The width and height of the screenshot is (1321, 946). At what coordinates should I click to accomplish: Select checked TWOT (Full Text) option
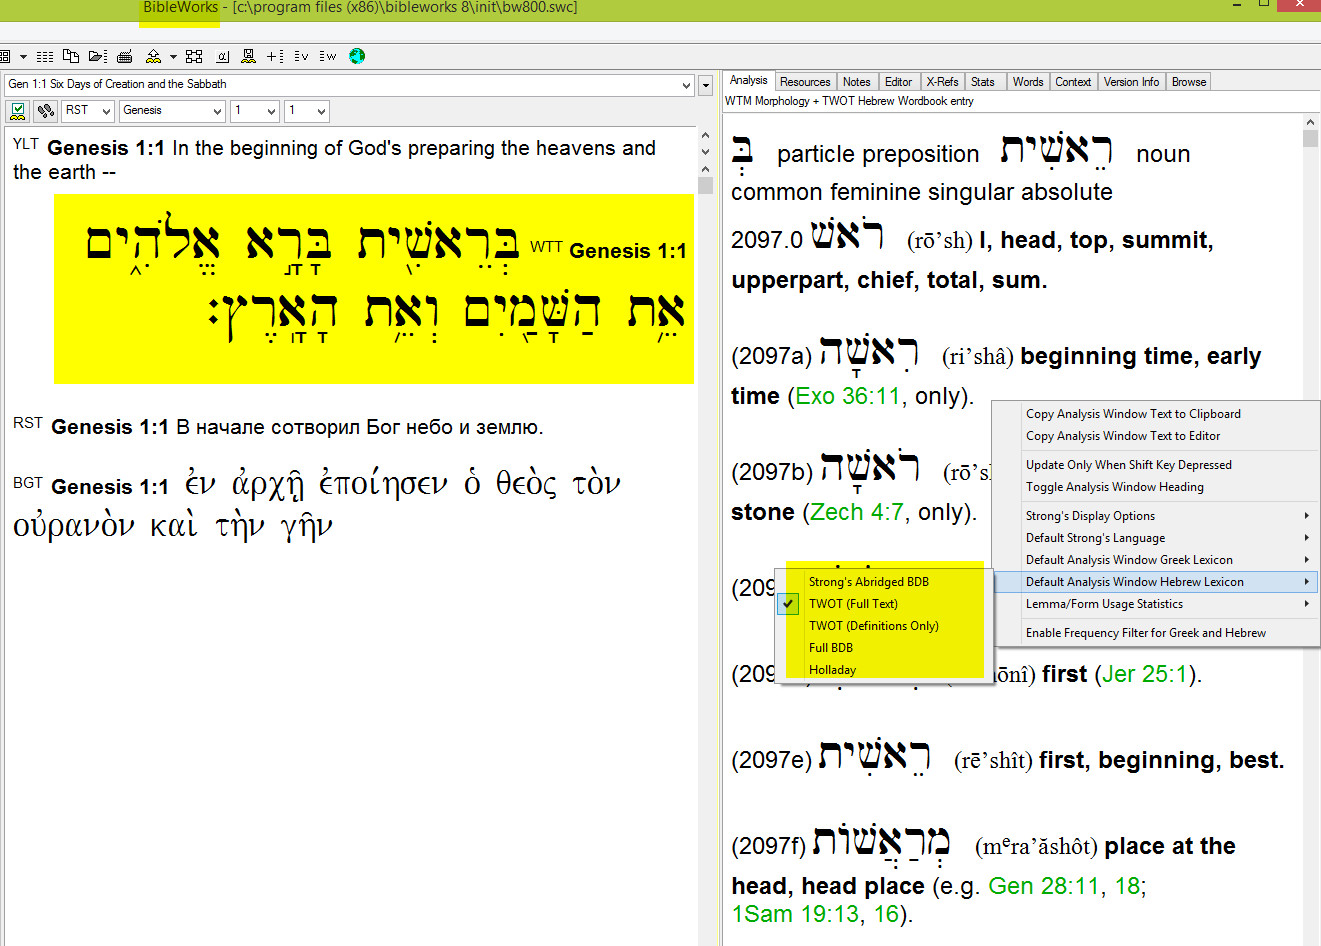point(884,604)
